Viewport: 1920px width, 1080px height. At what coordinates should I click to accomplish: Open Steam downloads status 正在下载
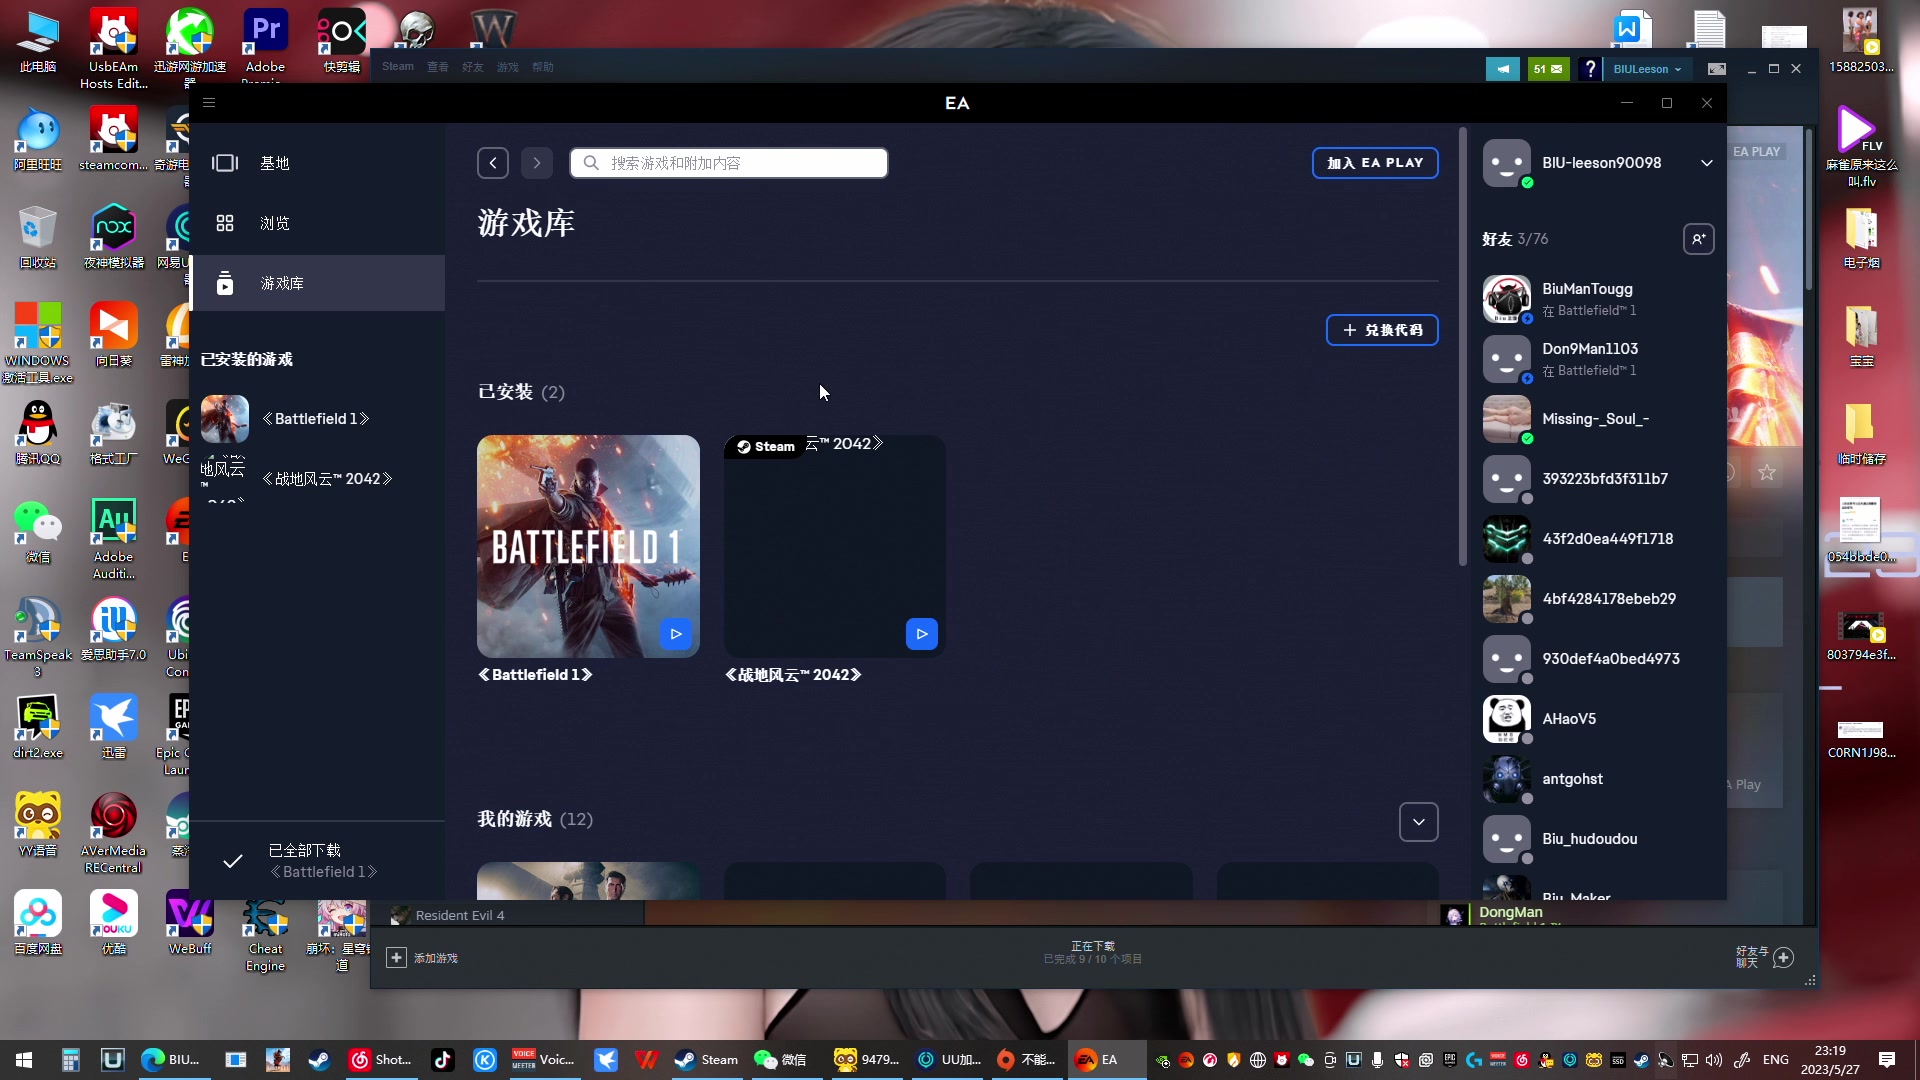[1093, 952]
